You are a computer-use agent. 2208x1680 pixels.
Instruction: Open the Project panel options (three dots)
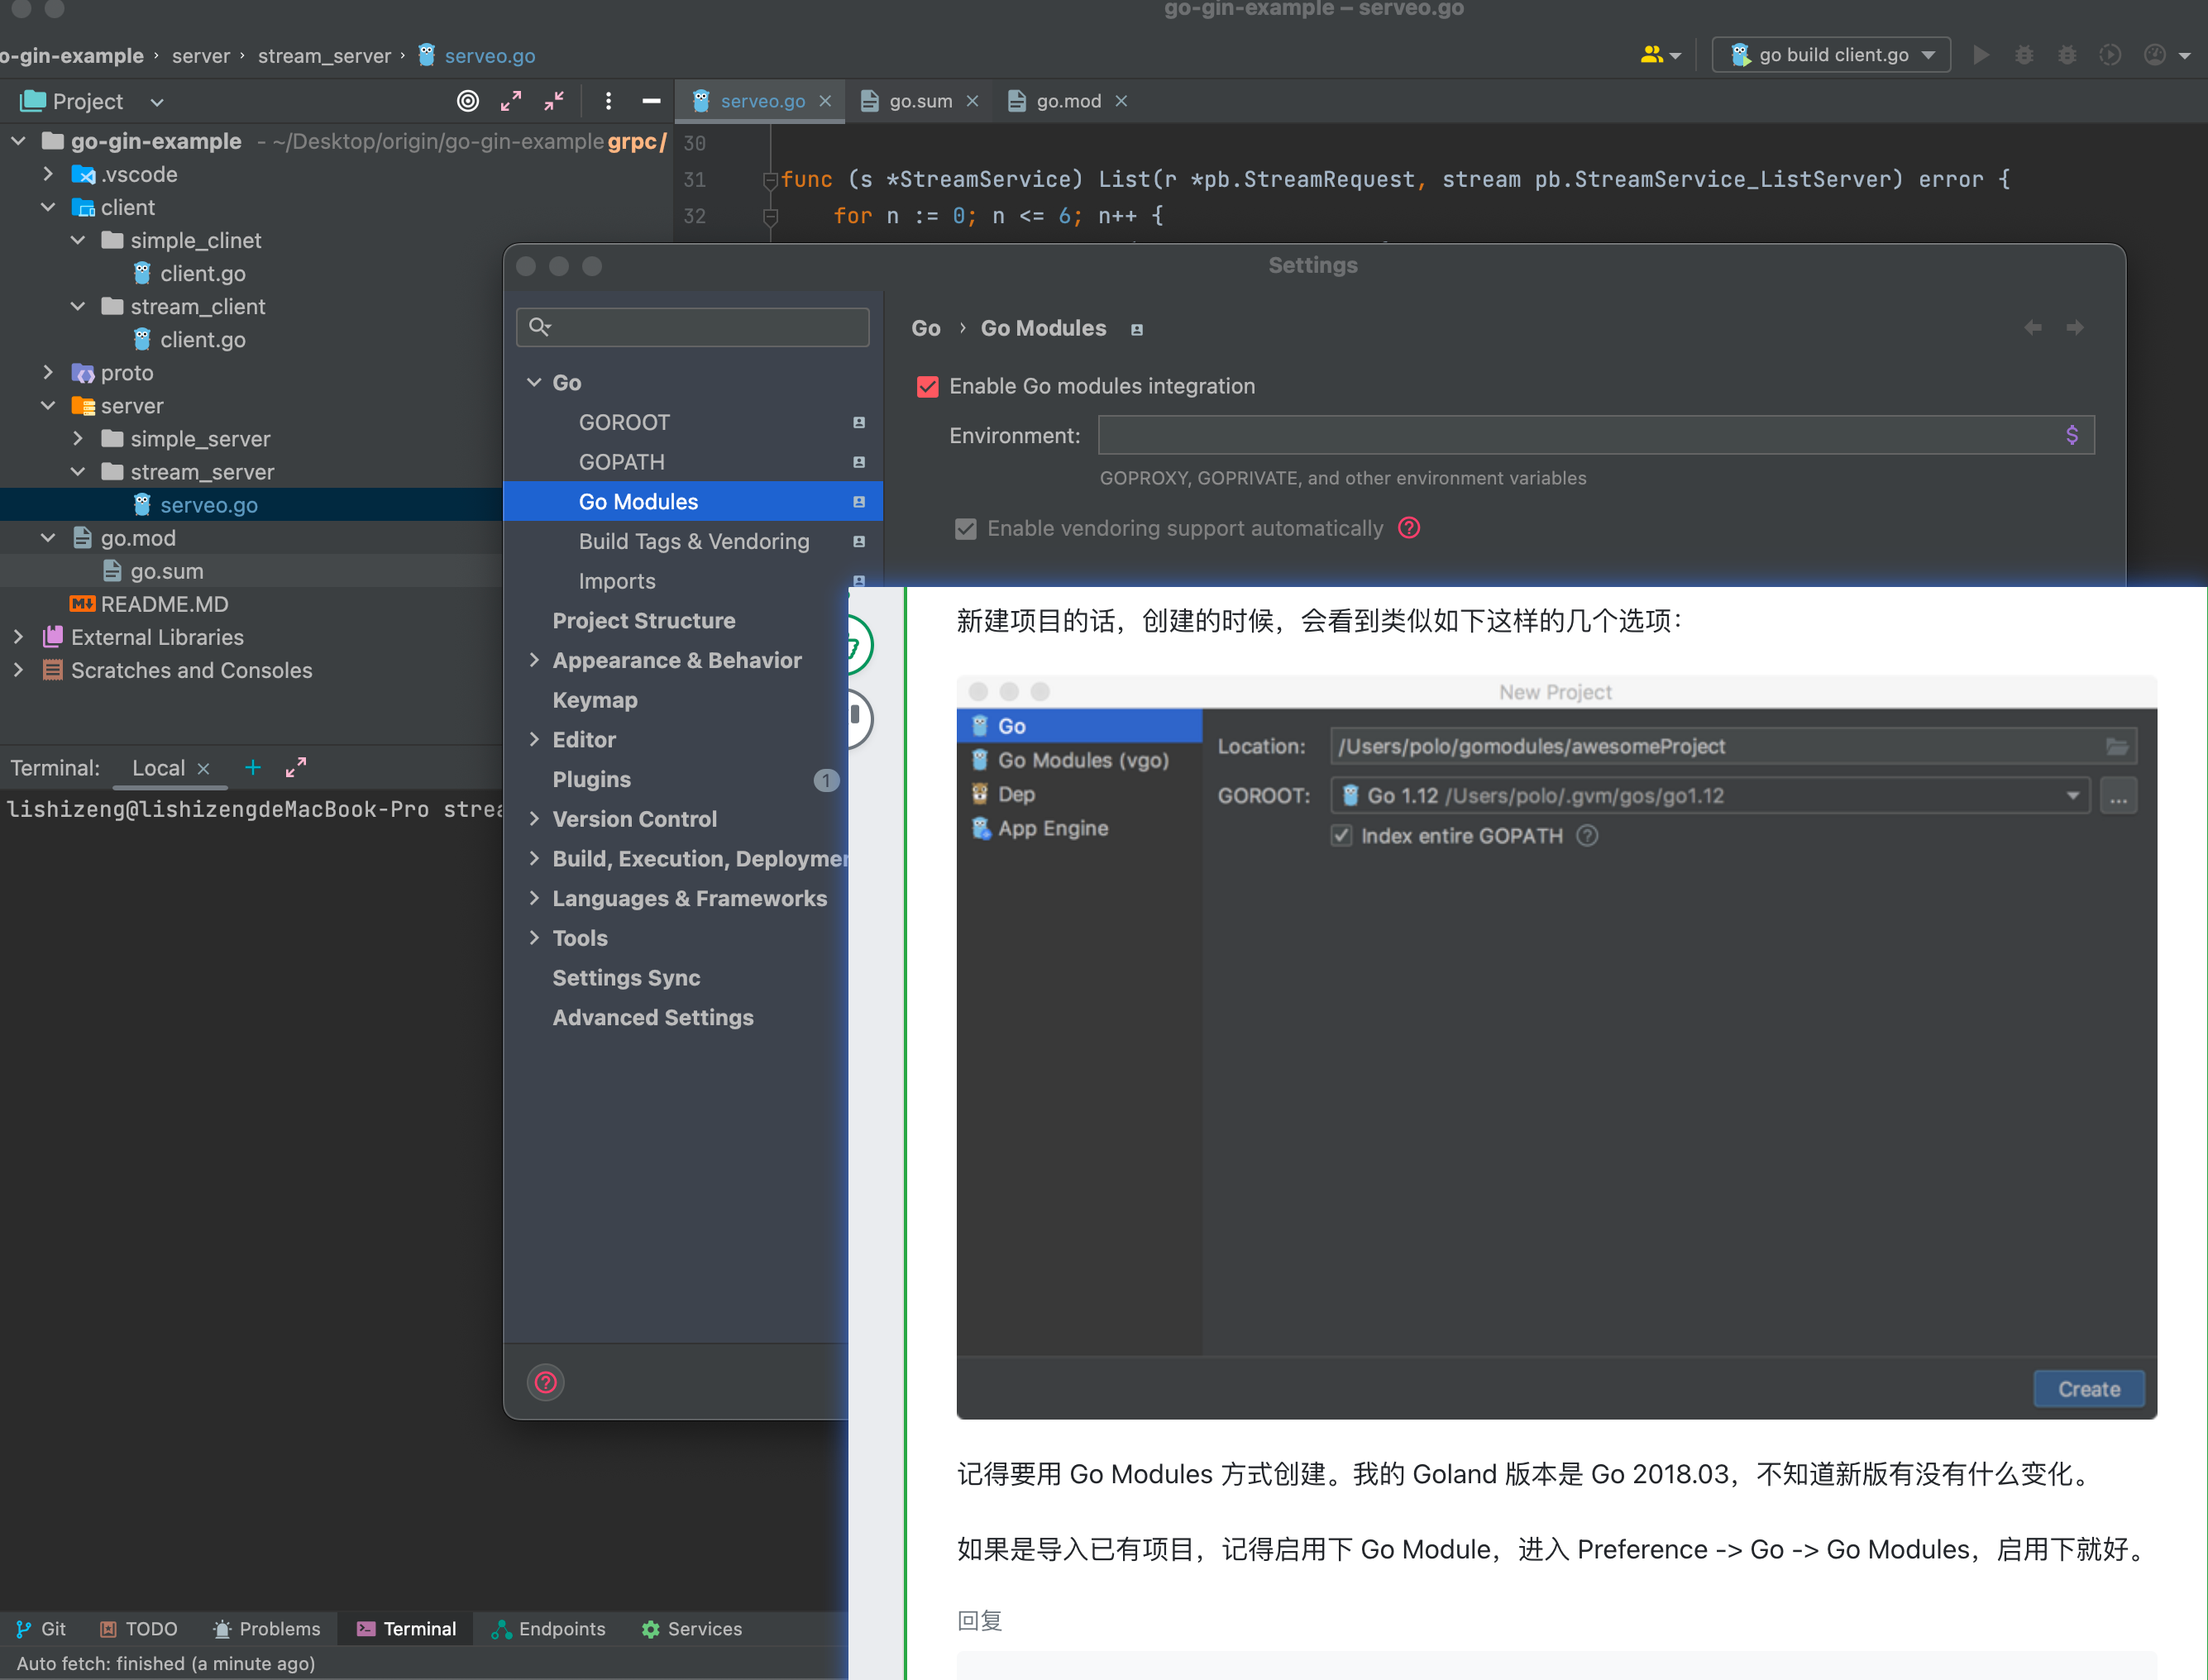click(x=608, y=101)
